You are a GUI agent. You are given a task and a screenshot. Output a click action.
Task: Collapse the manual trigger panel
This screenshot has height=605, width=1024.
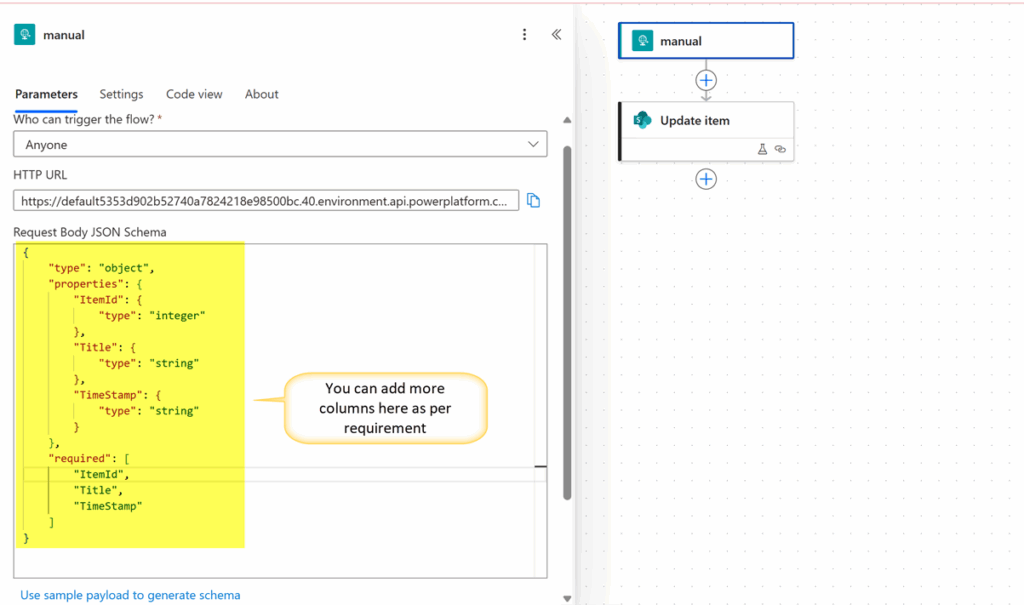(x=557, y=35)
